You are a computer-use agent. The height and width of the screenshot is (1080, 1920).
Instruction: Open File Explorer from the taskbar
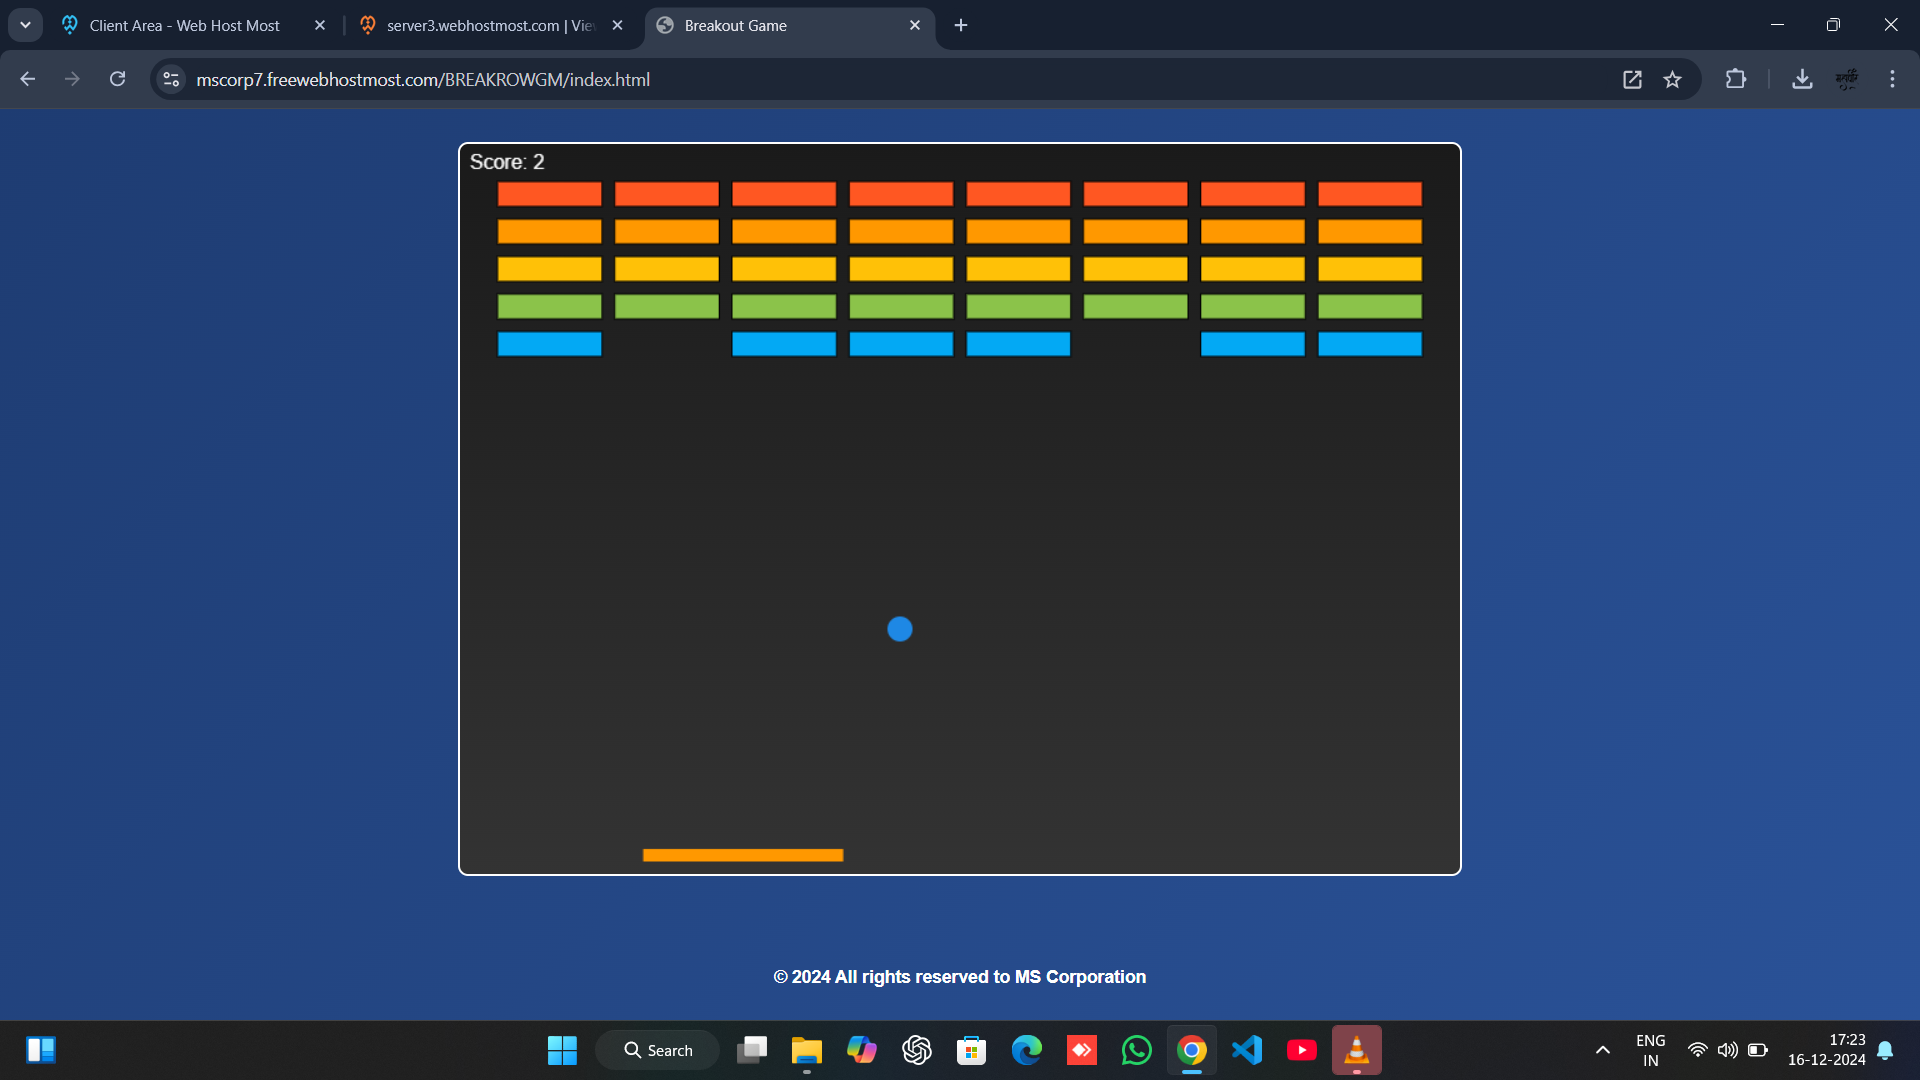pos(807,1050)
